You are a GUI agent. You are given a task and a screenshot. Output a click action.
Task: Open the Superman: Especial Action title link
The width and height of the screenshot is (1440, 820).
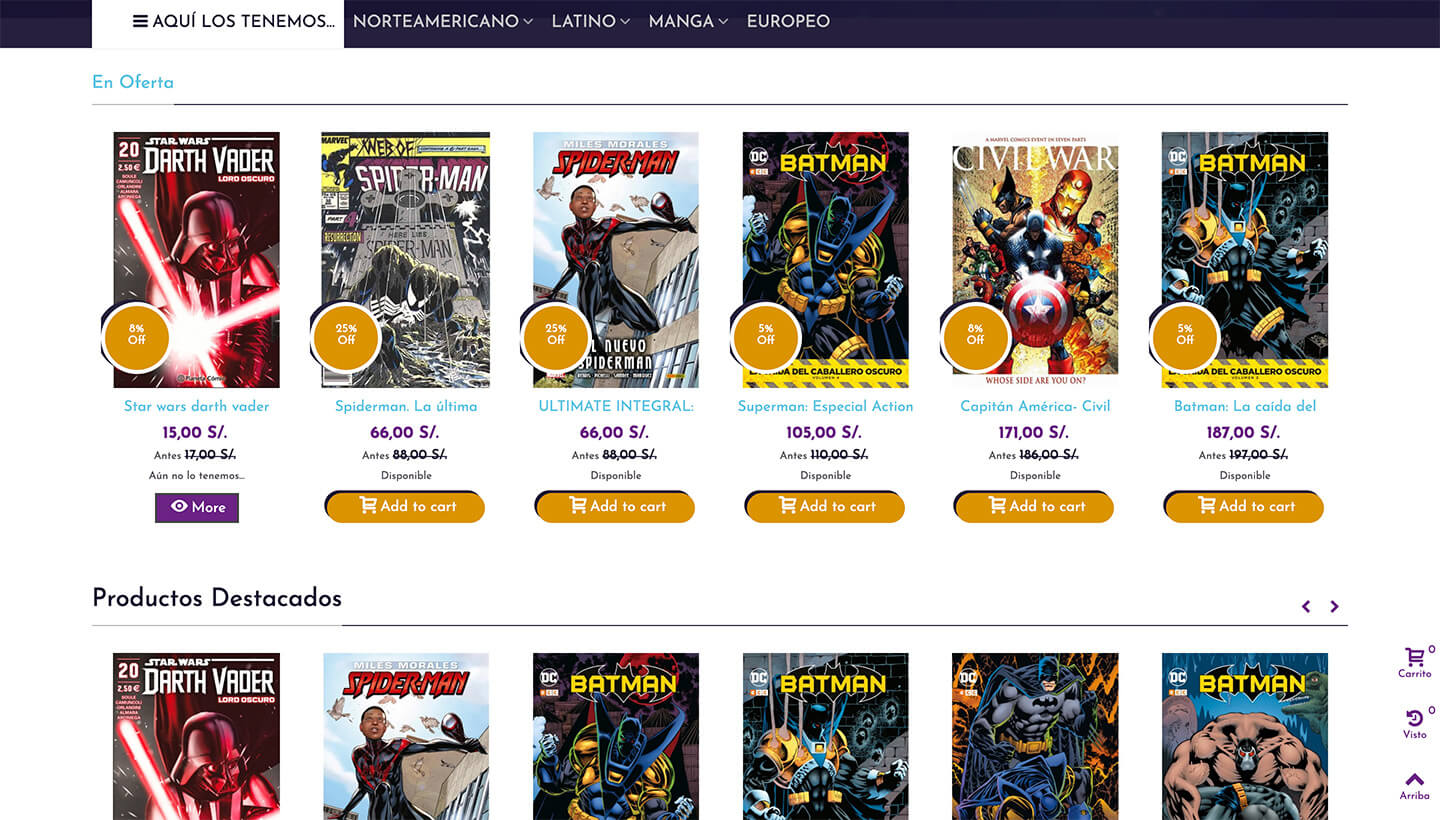click(x=825, y=406)
